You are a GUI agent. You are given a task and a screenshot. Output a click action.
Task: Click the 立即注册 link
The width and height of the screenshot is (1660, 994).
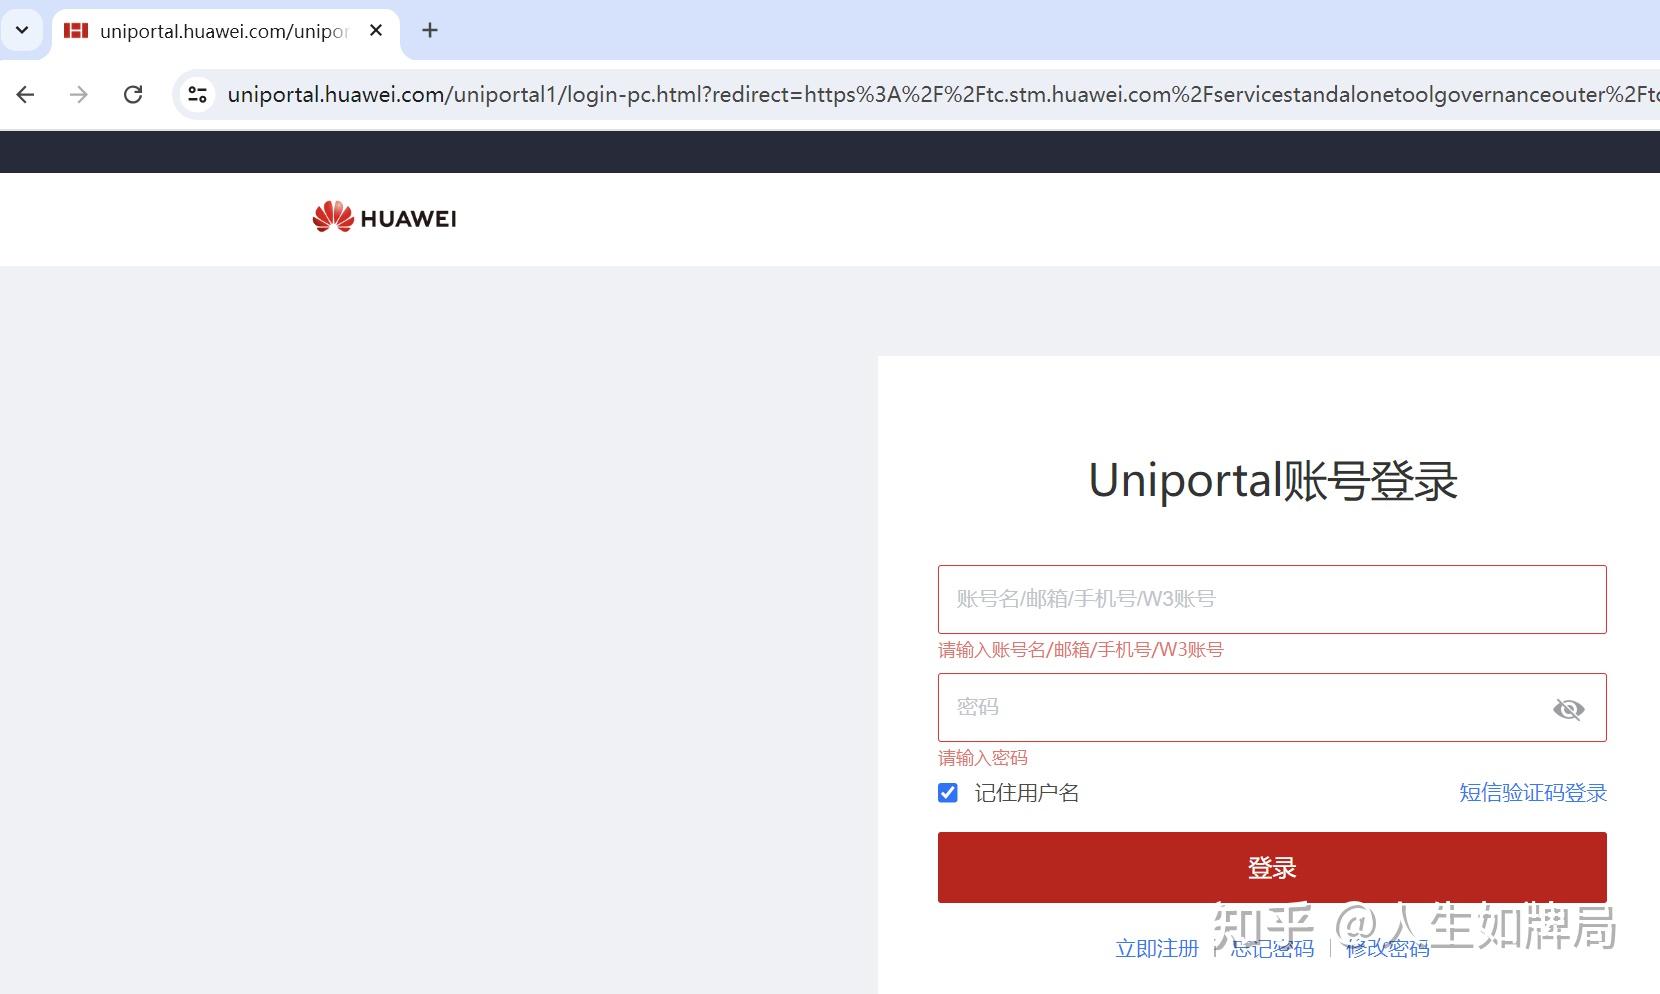1157,948
